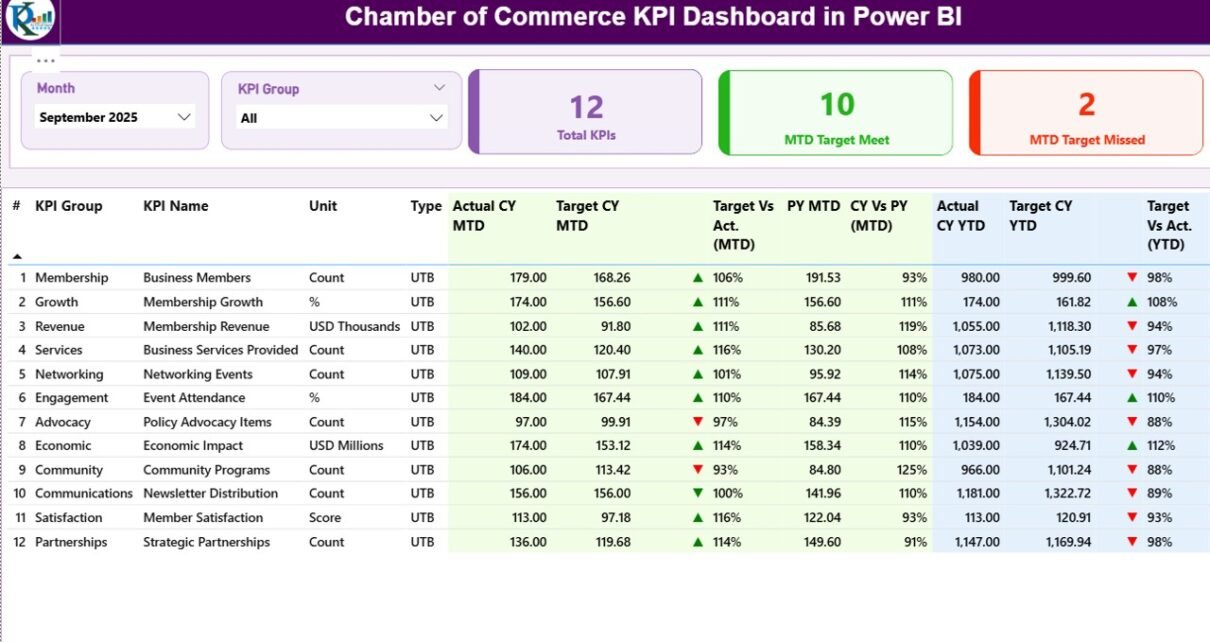Viewport: 1210px width, 642px height.
Task: Click the sort arrow under the # column
Action: tap(17, 256)
